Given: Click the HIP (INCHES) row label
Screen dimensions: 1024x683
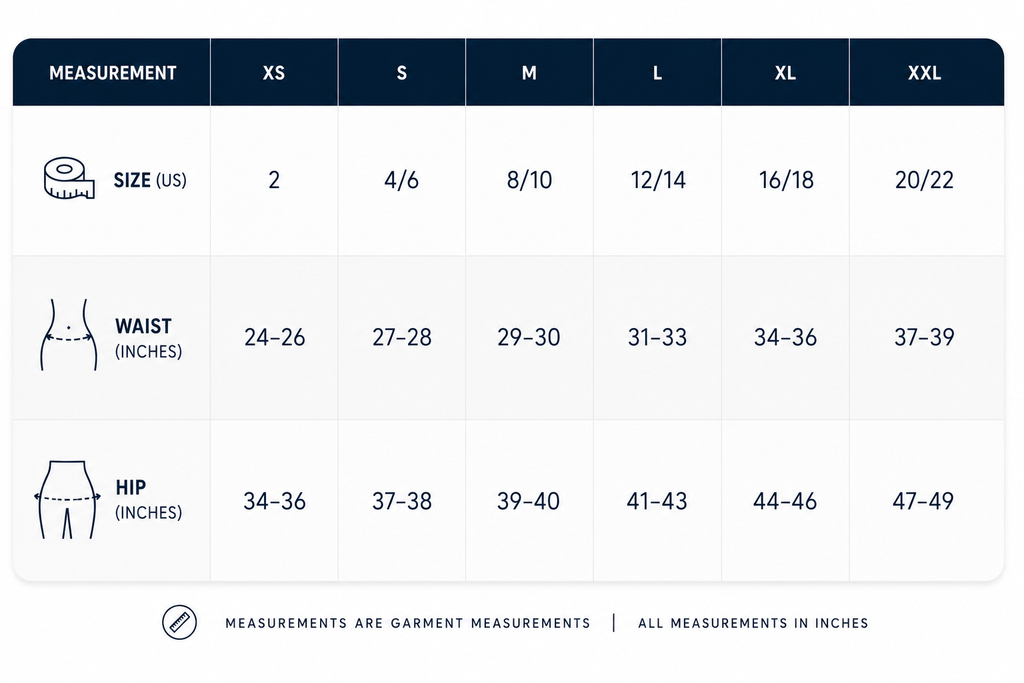Looking at the screenshot, I should tap(148, 500).
